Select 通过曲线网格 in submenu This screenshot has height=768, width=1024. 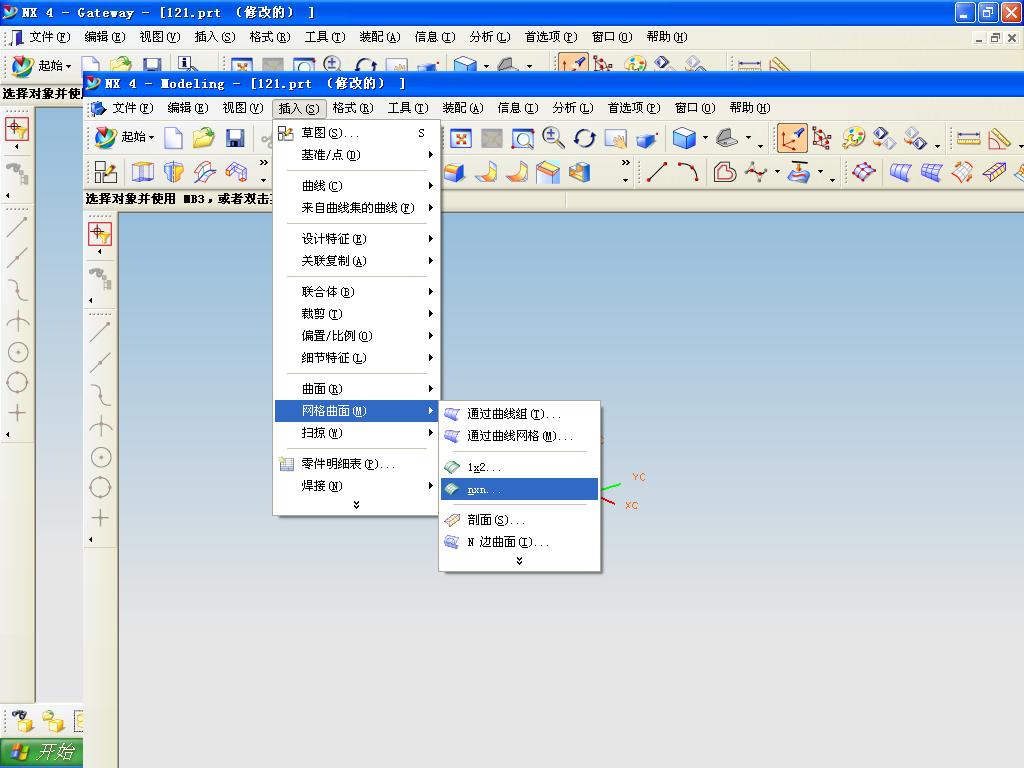coord(520,436)
